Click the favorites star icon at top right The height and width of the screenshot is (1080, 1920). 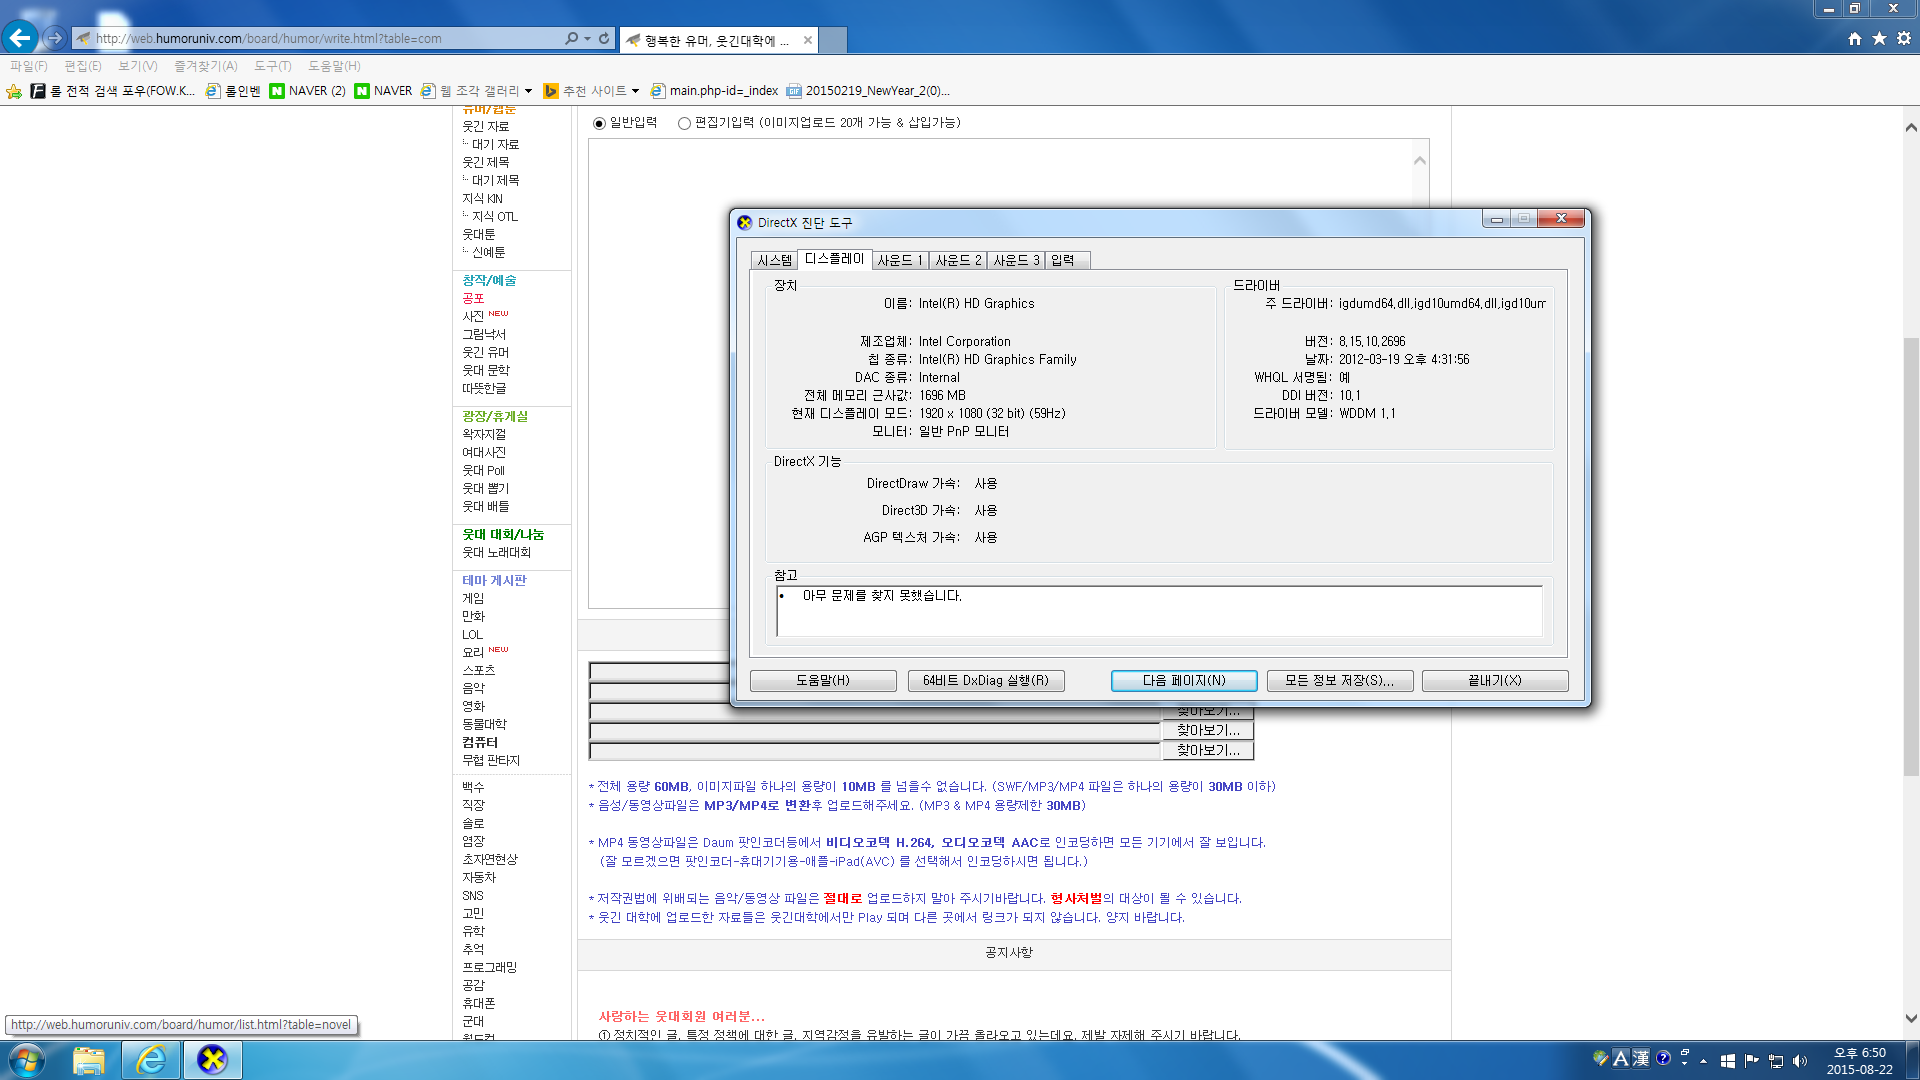click(1879, 38)
